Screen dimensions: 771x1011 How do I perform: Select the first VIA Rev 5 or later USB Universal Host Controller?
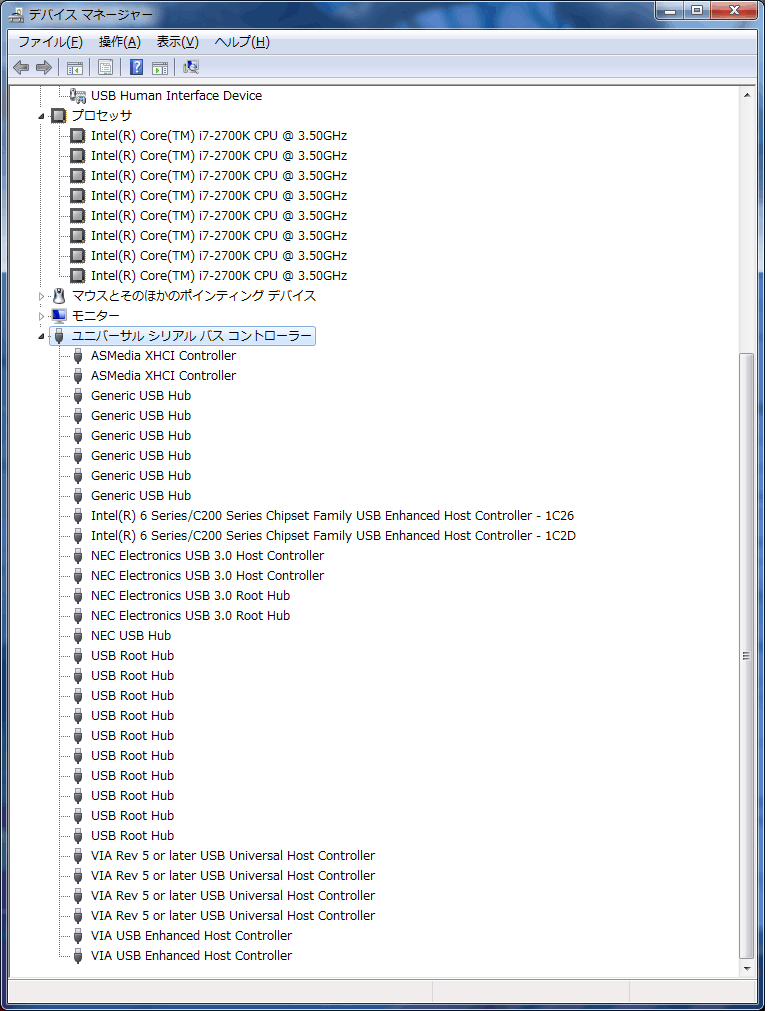tap(233, 855)
